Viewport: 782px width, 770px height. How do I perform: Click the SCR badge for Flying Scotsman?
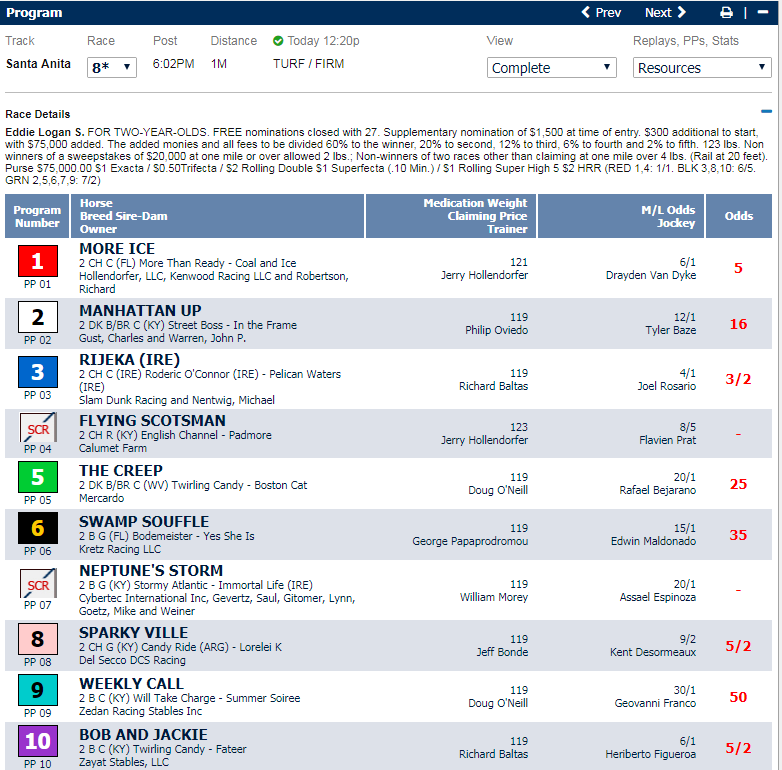tap(37, 430)
